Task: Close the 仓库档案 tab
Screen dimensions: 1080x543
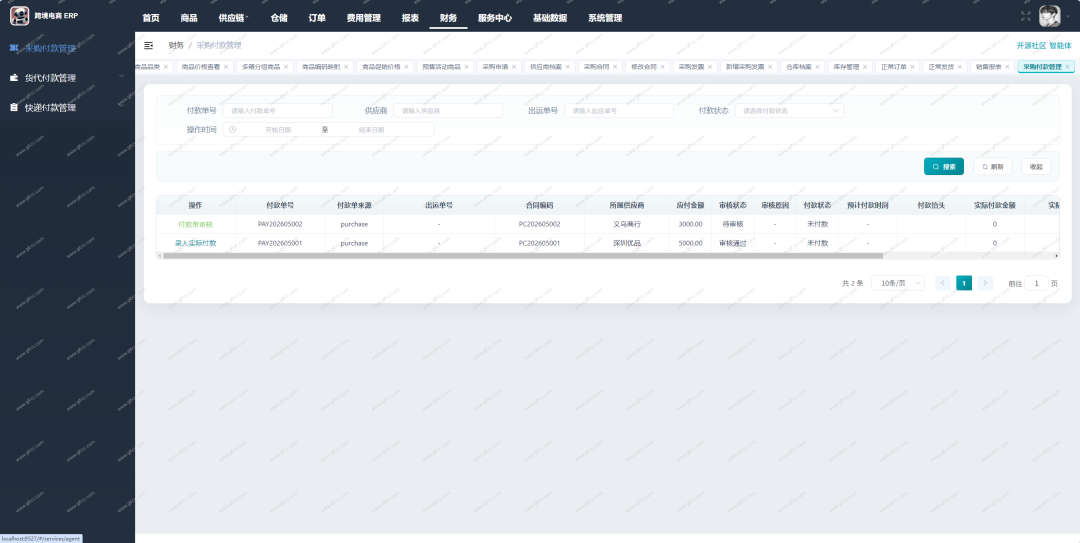Action: click(x=818, y=67)
